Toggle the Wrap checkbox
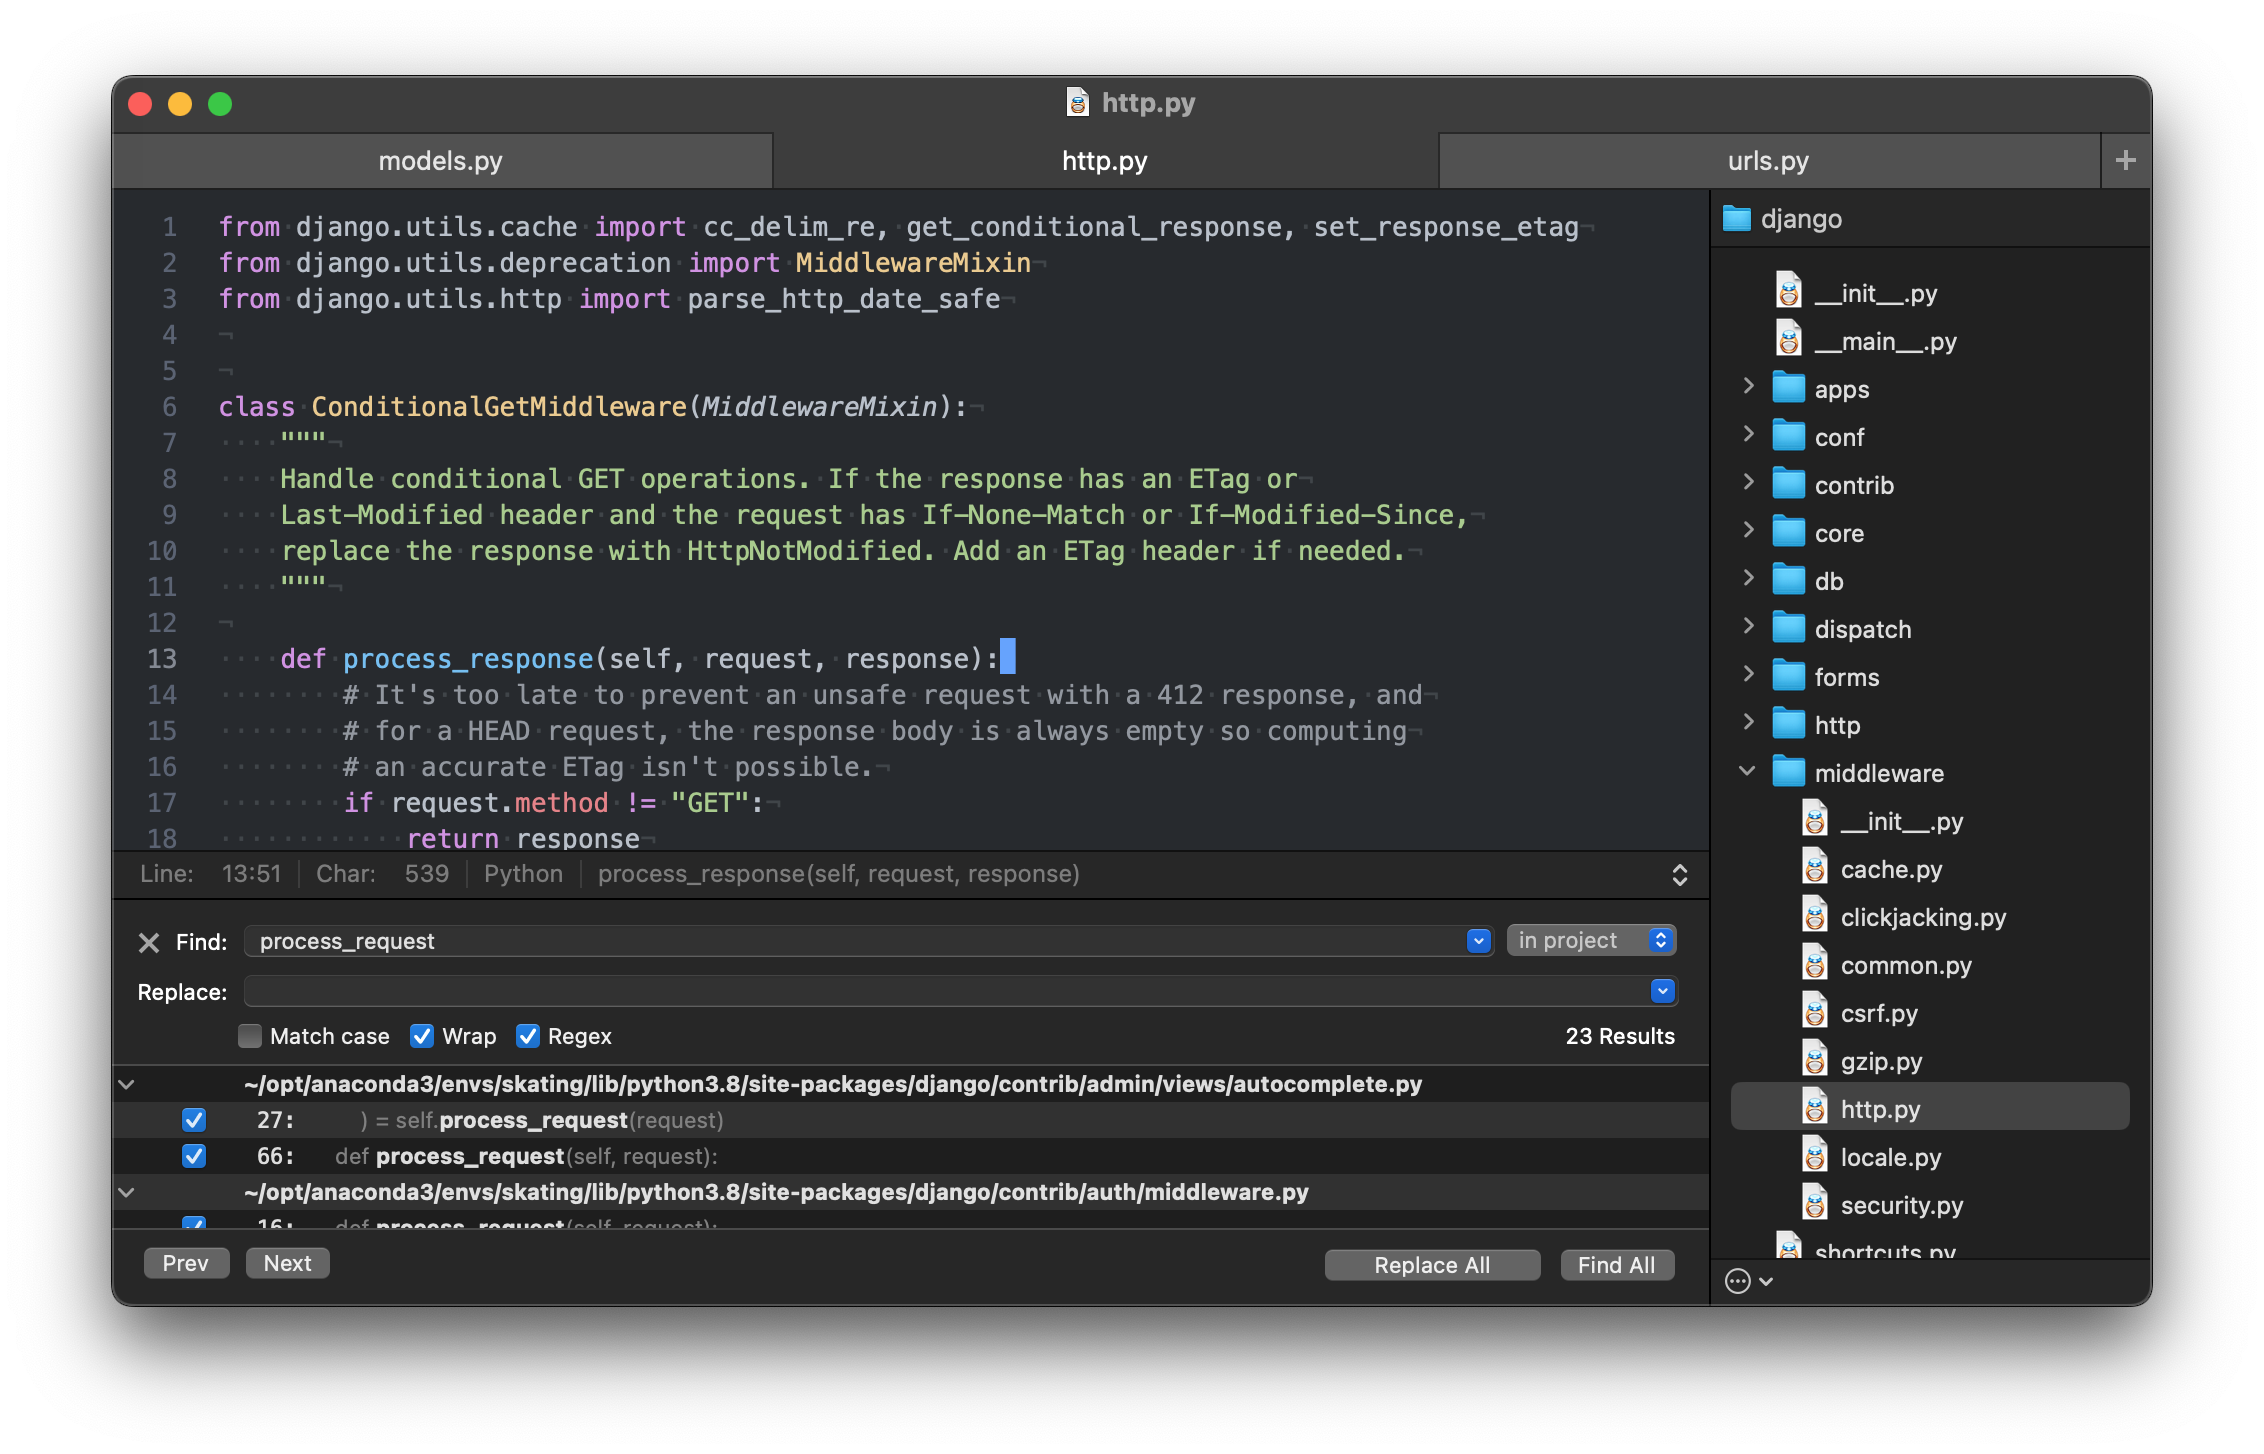The width and height of the screenshot is (2264, 1454). 422,1036
